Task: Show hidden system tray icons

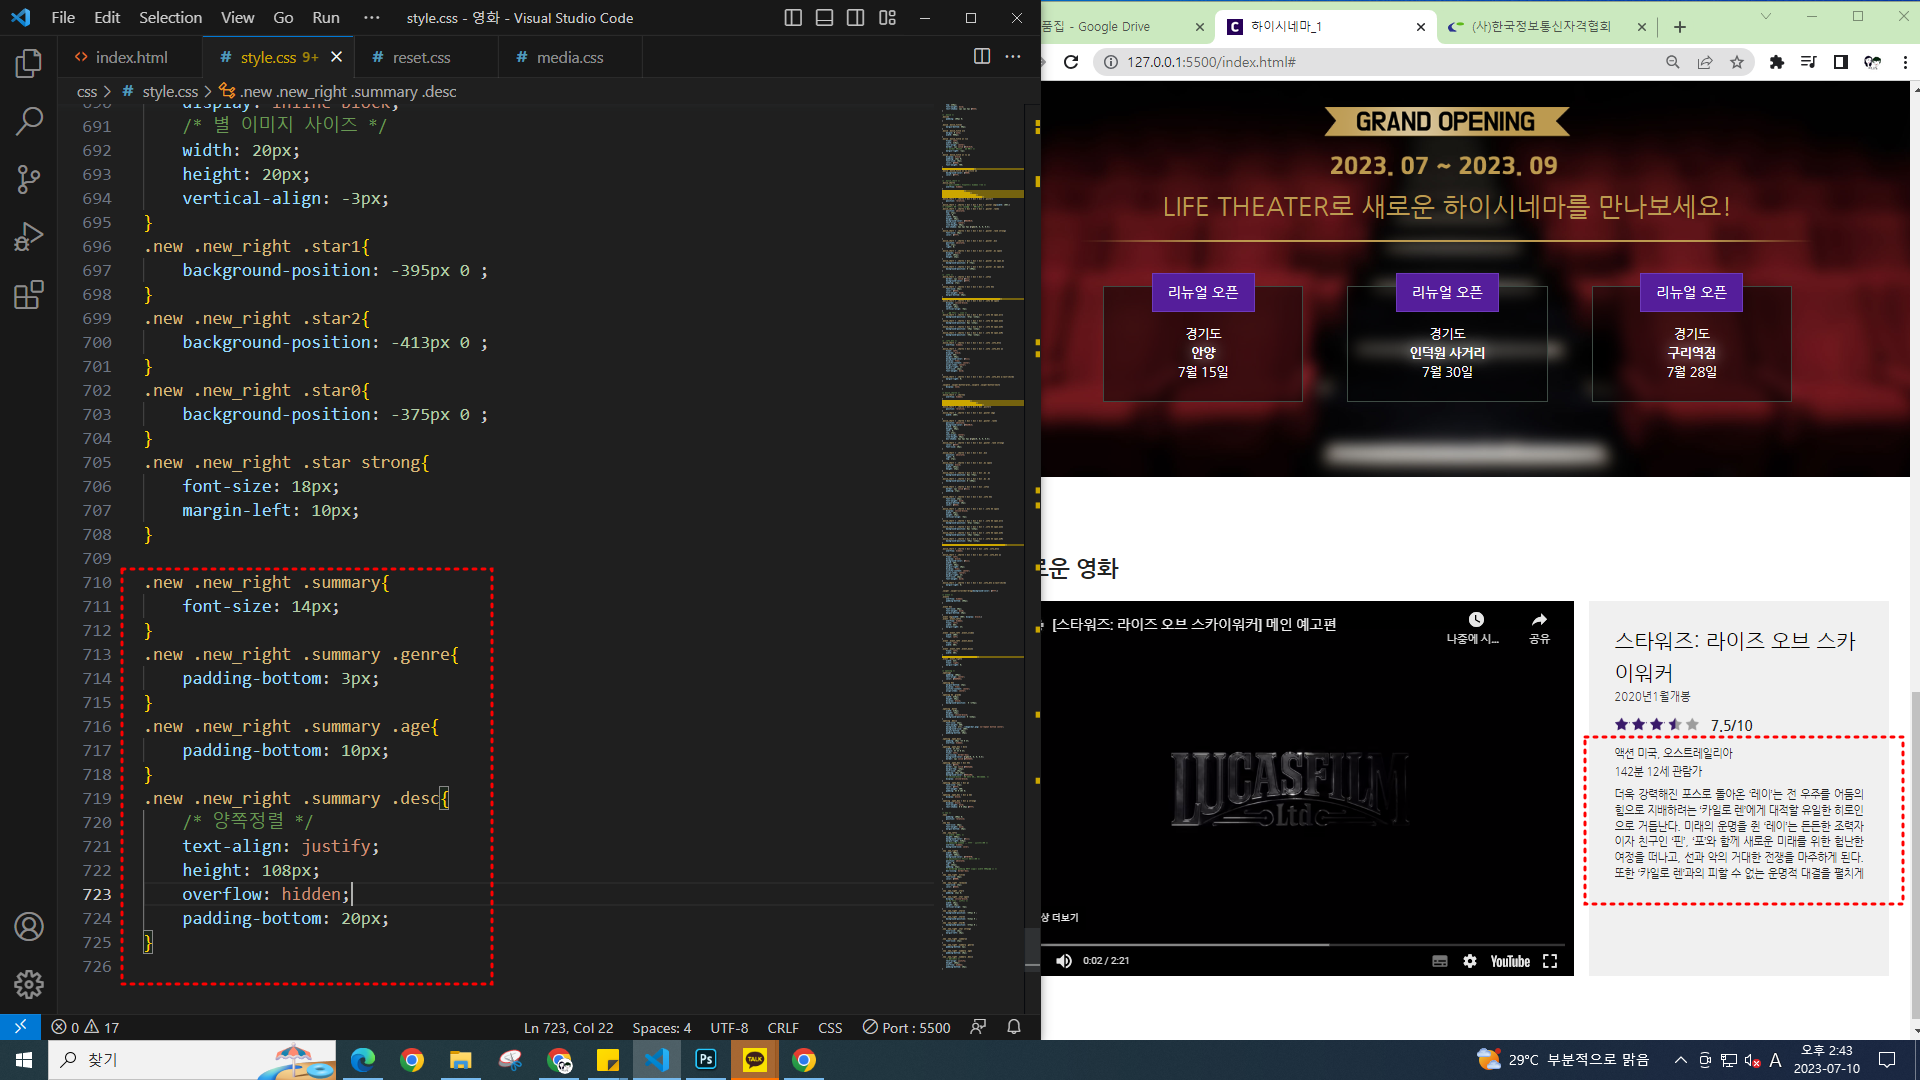Action: click(x=1680, y=1060)
